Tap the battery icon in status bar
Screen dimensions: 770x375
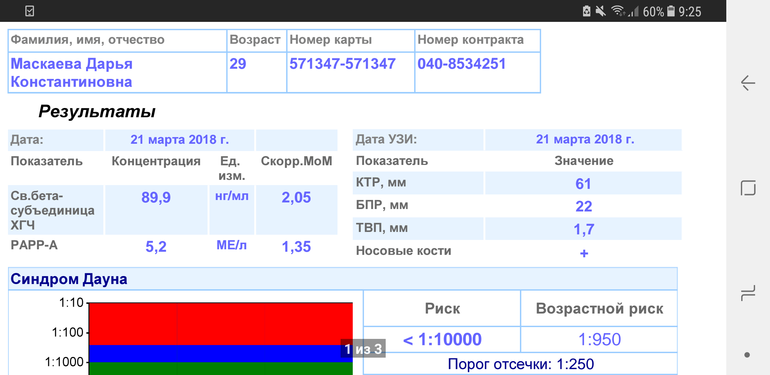671,11
